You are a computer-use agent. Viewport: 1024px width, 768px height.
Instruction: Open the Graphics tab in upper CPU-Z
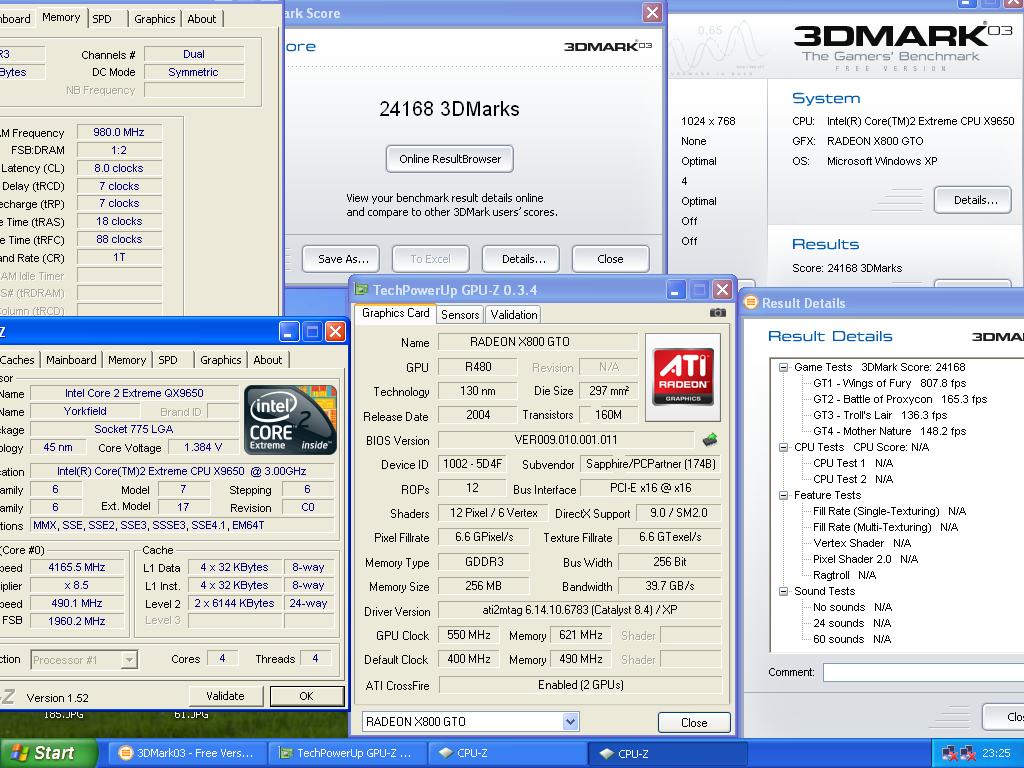pyautogui.click(x=155, y=19)
